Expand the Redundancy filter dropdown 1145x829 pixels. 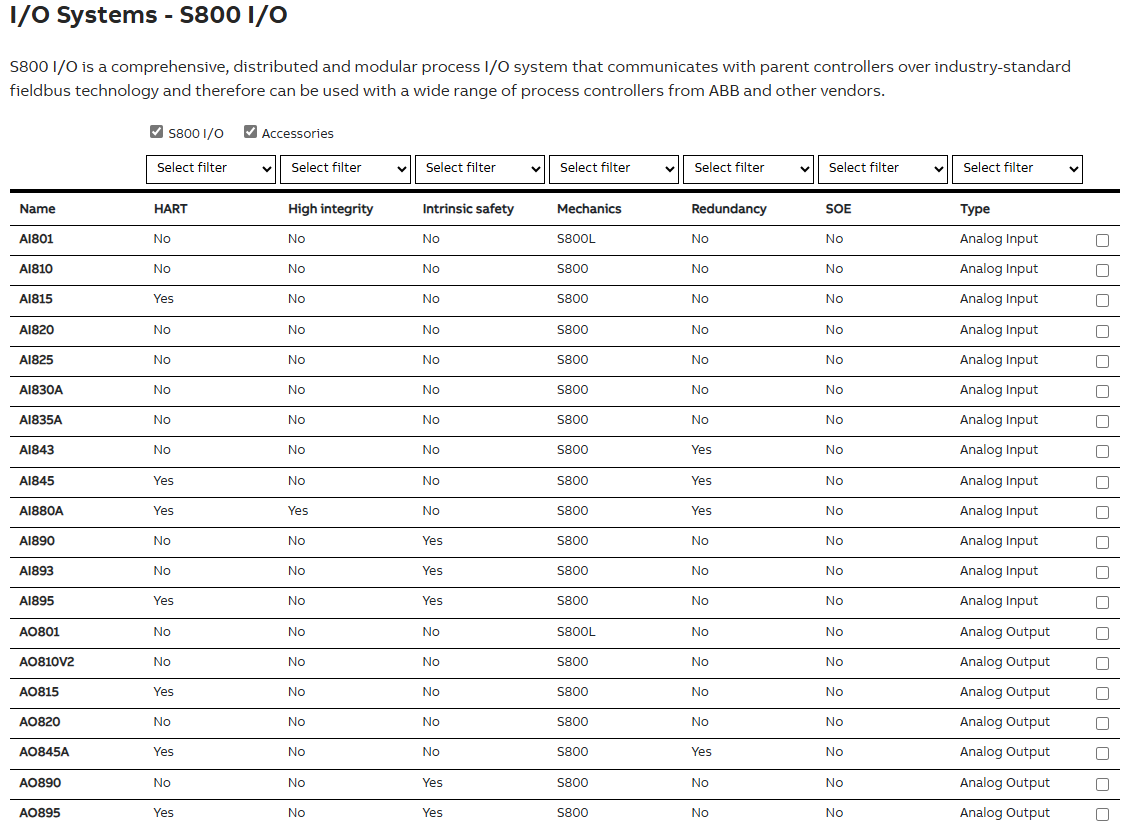click(748, 169)
